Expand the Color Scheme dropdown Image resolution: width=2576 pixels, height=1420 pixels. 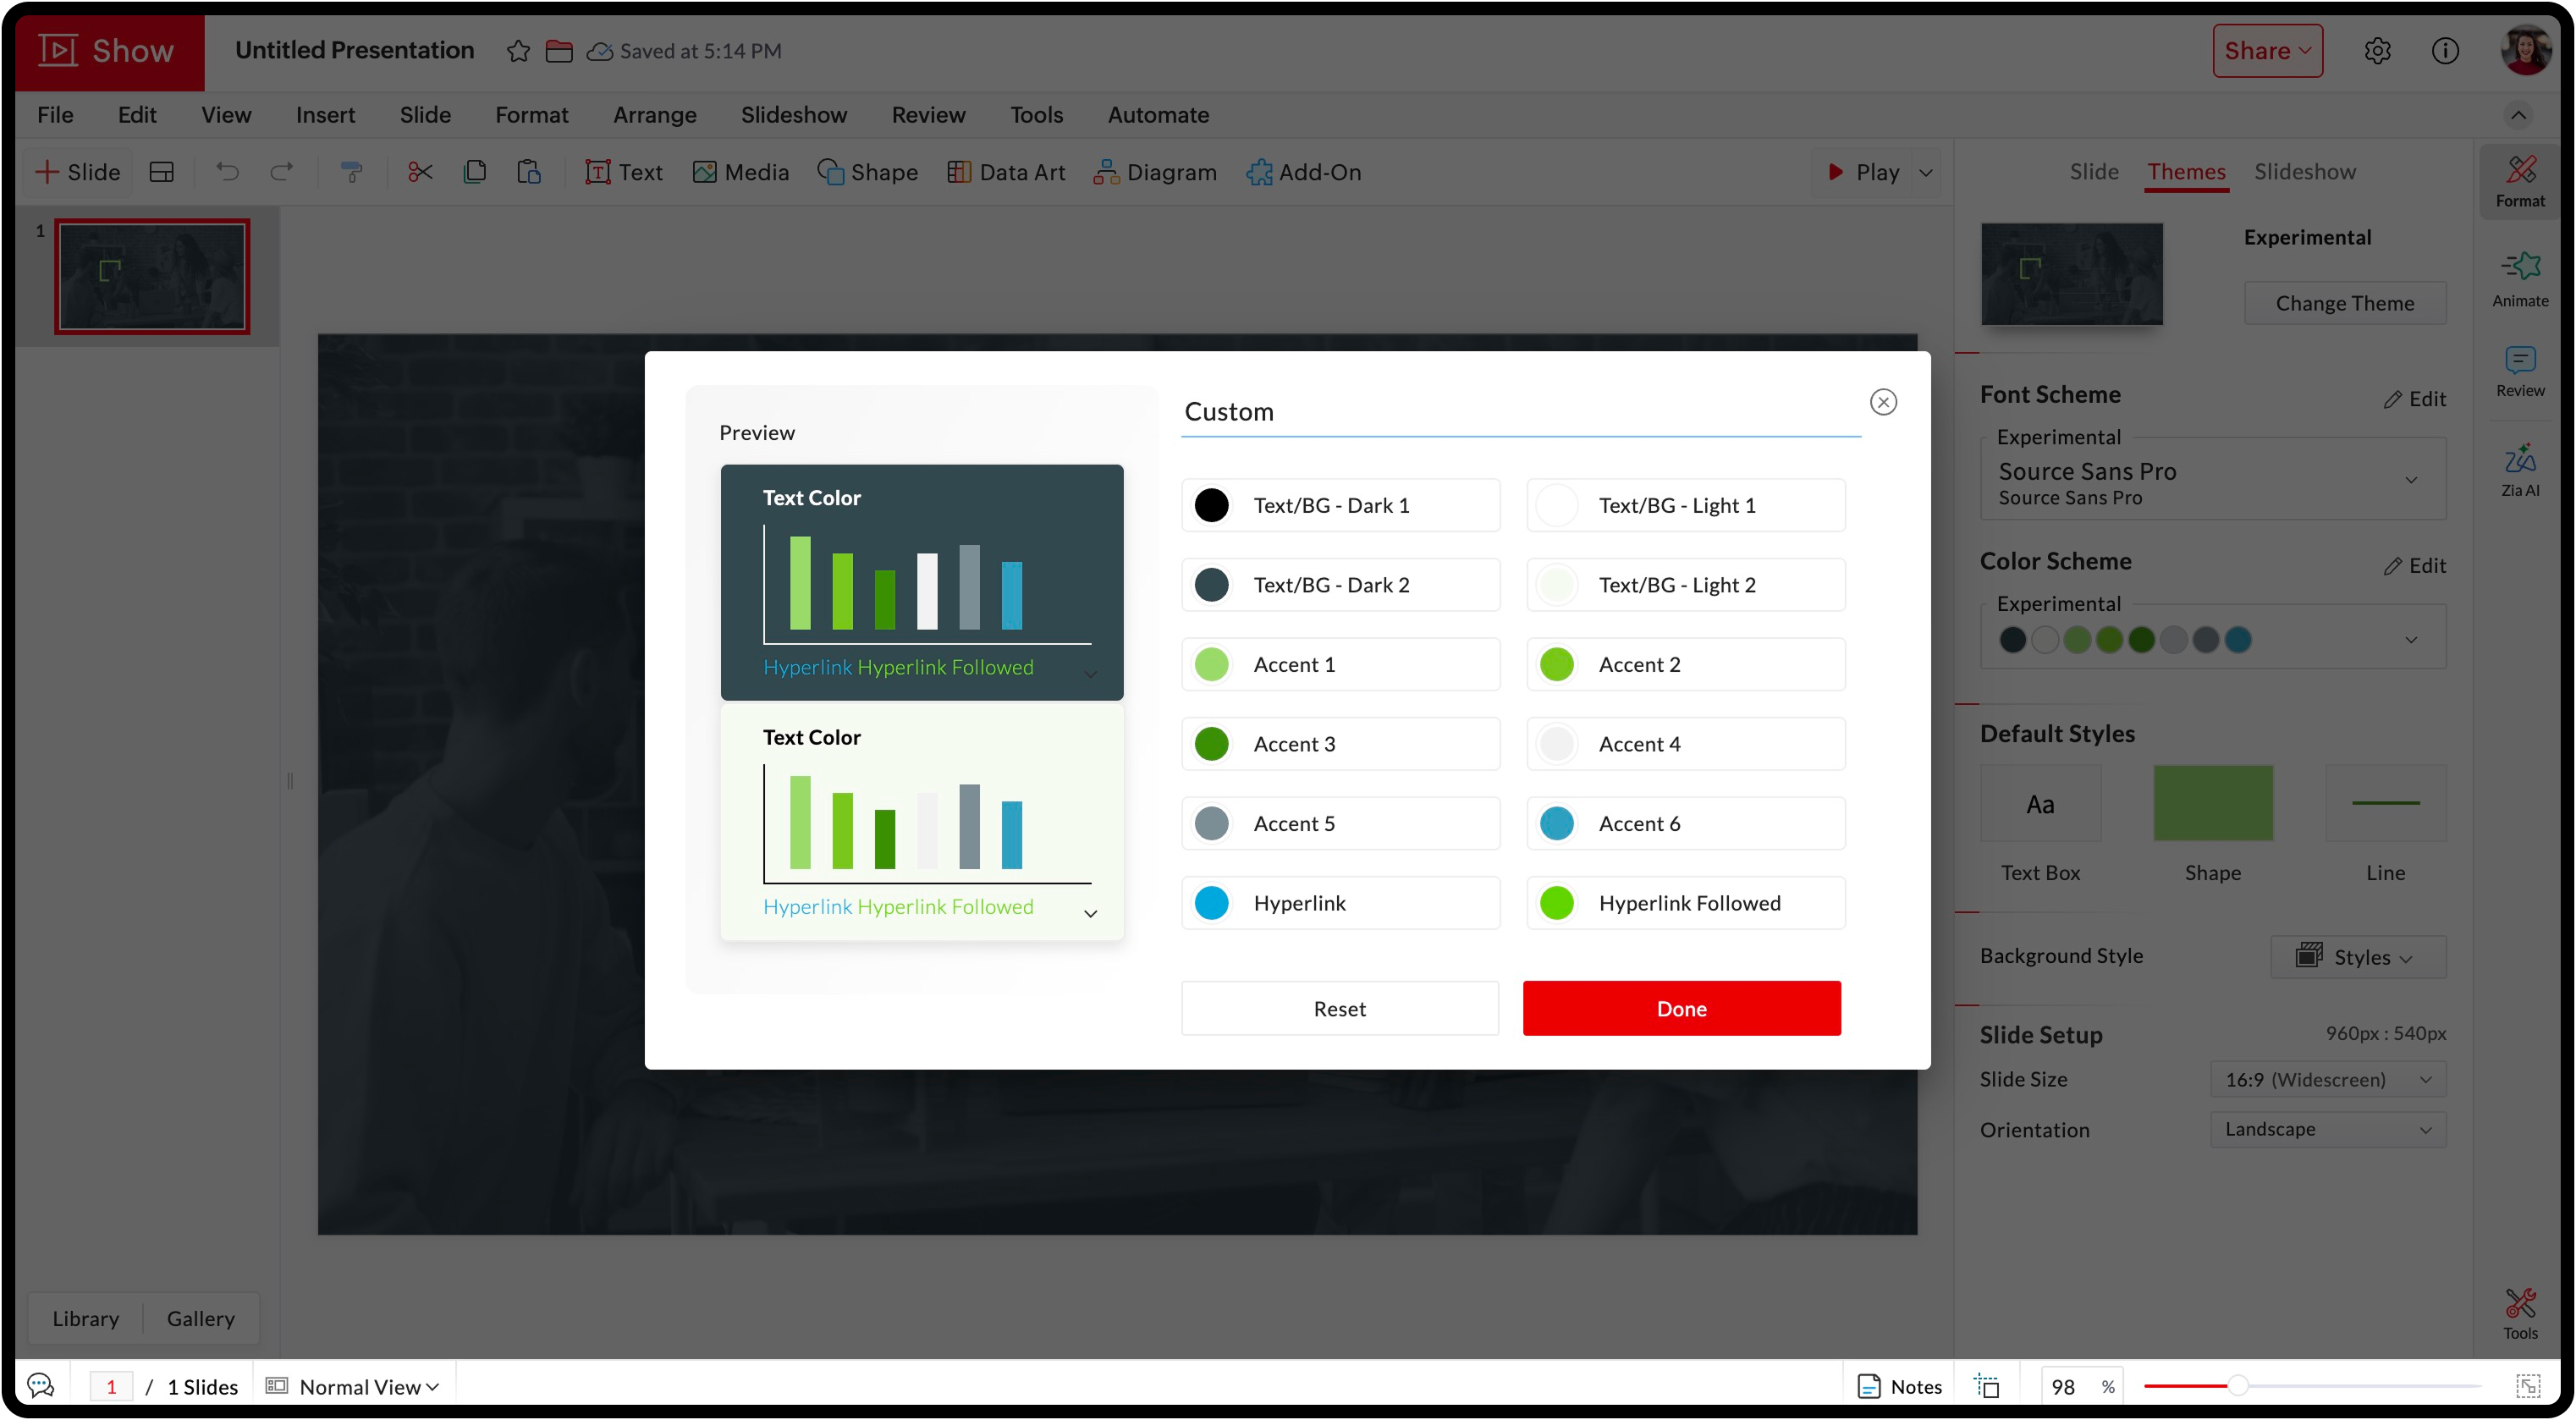point(2411,640)
